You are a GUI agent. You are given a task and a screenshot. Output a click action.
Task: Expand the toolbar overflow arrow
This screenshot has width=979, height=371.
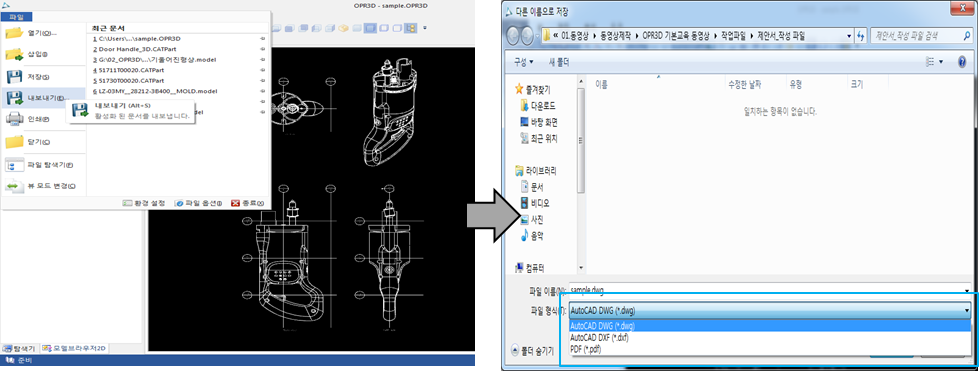(x=425, y=28)
